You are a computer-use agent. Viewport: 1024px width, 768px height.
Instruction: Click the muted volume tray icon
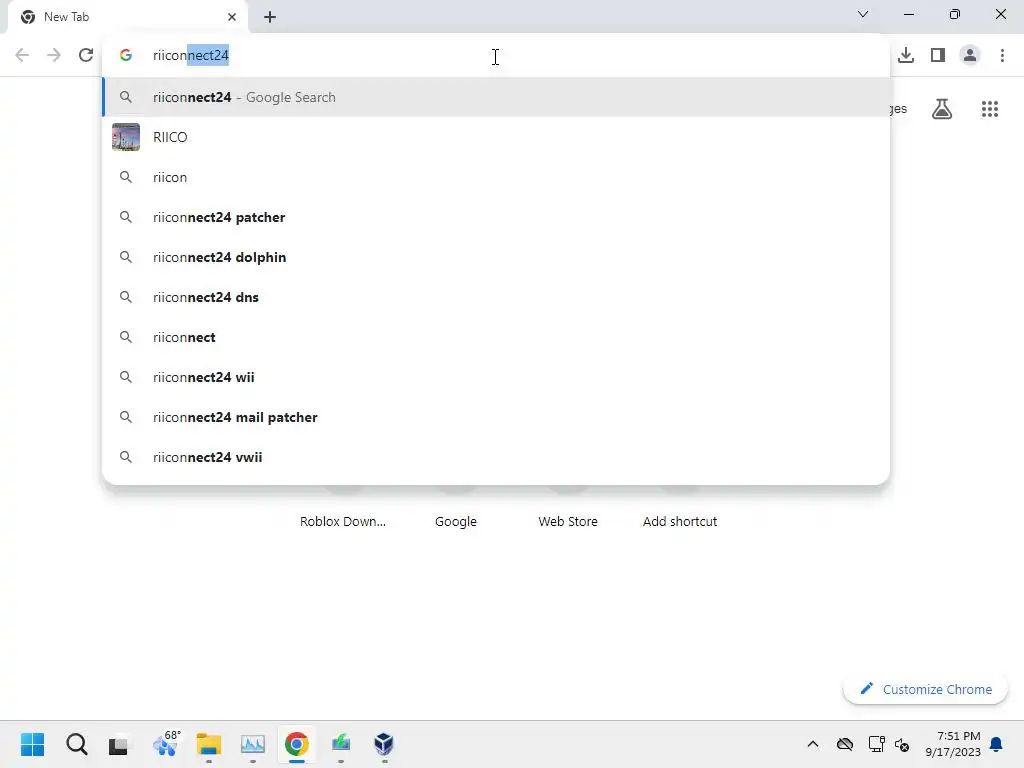click(902, 744)
